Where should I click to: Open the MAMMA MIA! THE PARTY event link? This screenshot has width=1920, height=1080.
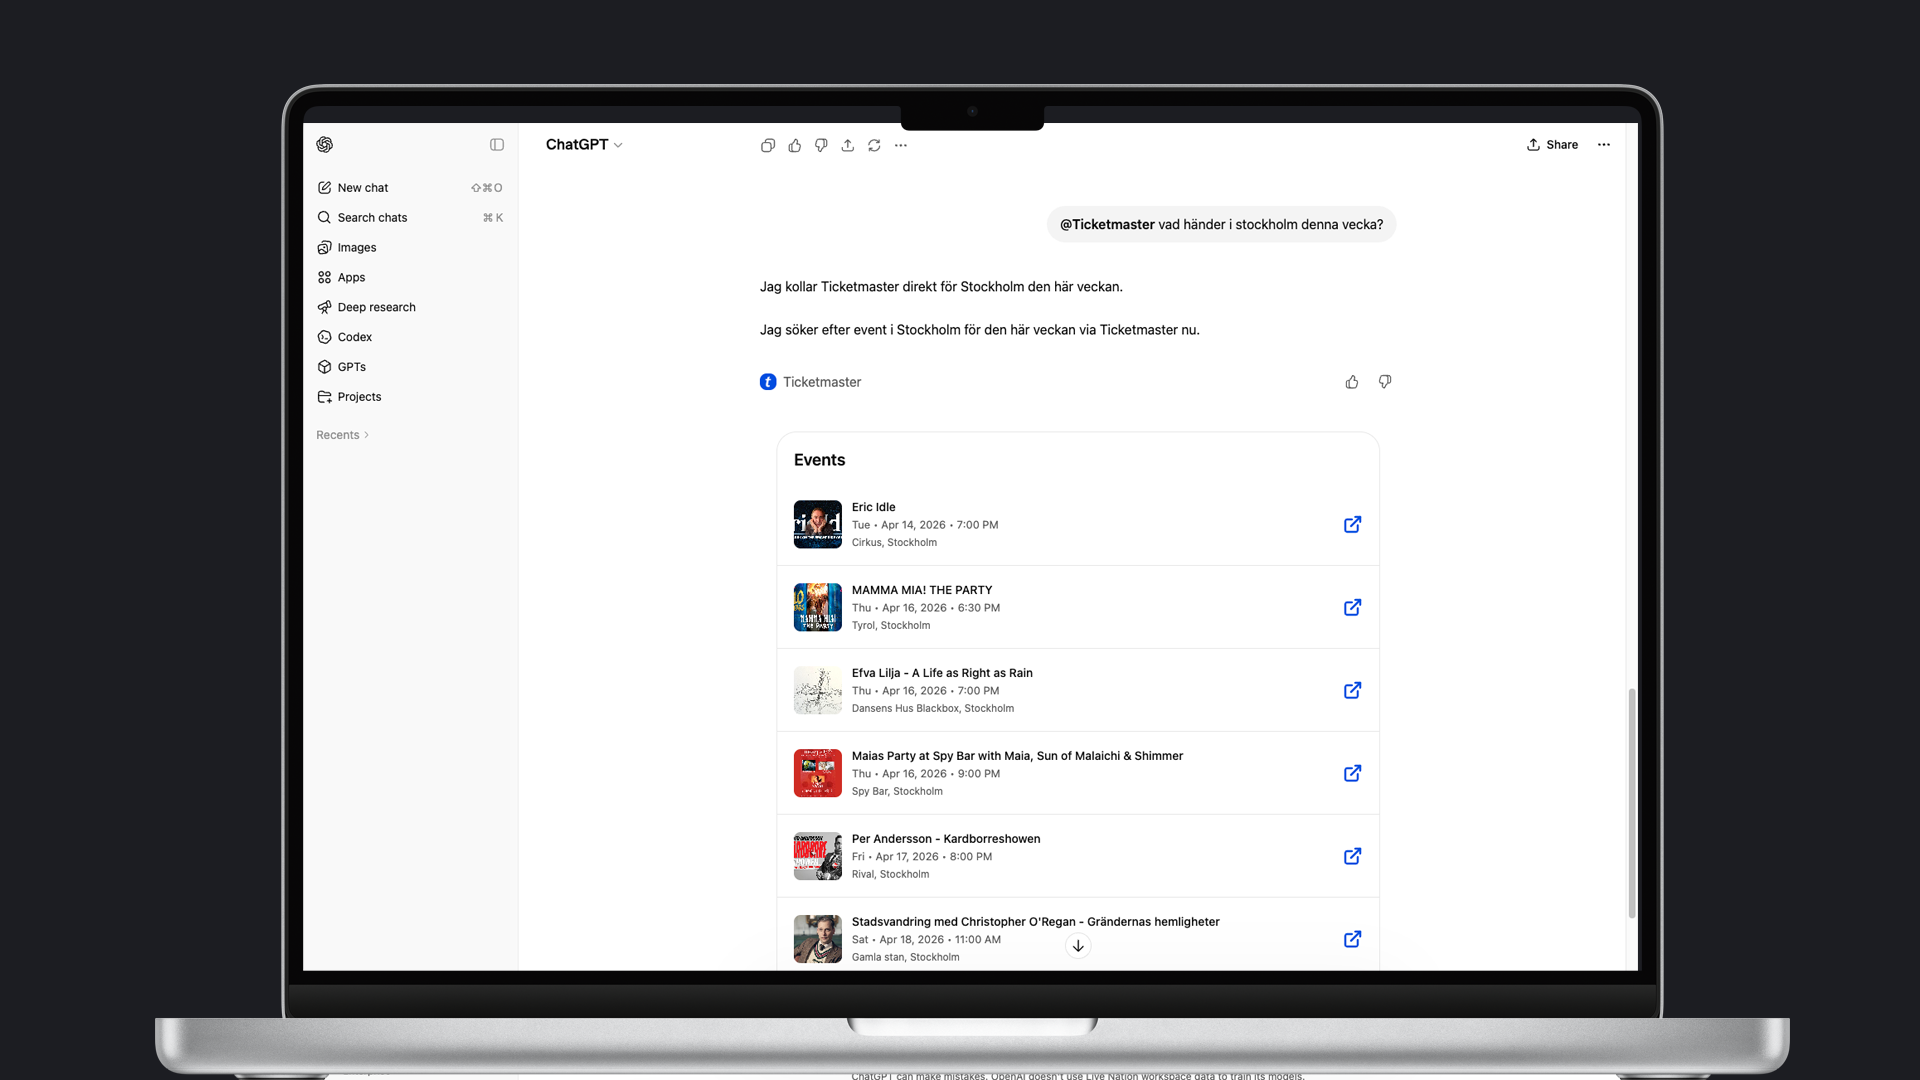tap(1352, 607)
